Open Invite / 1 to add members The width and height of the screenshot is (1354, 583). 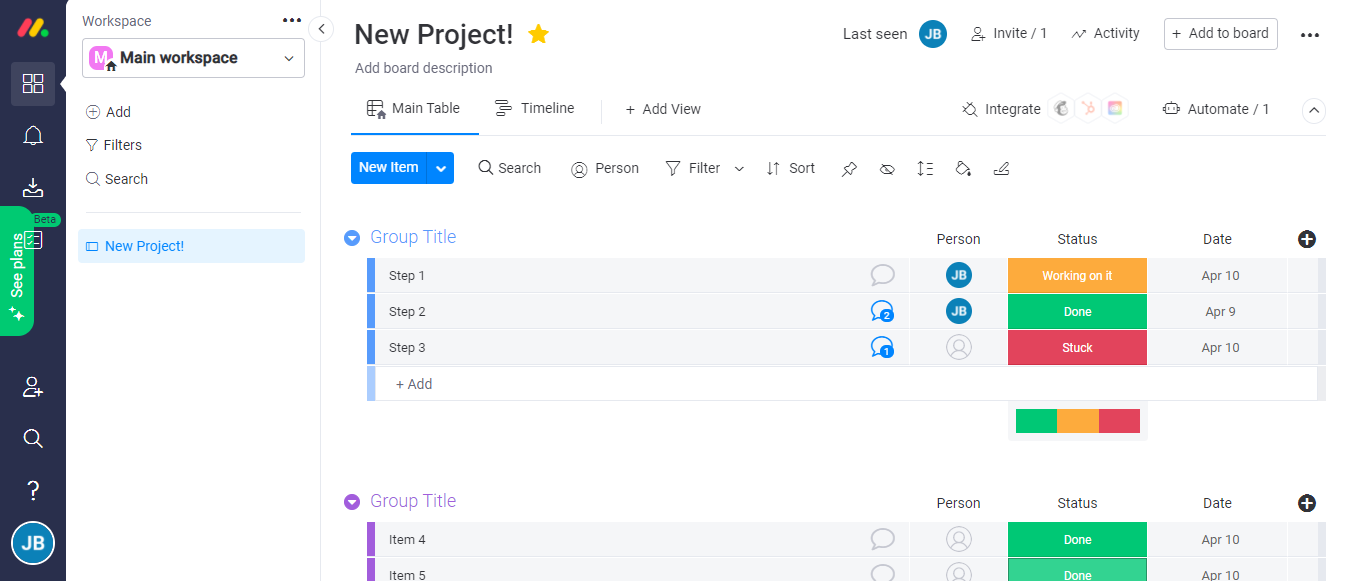[x=1008, y=33]
